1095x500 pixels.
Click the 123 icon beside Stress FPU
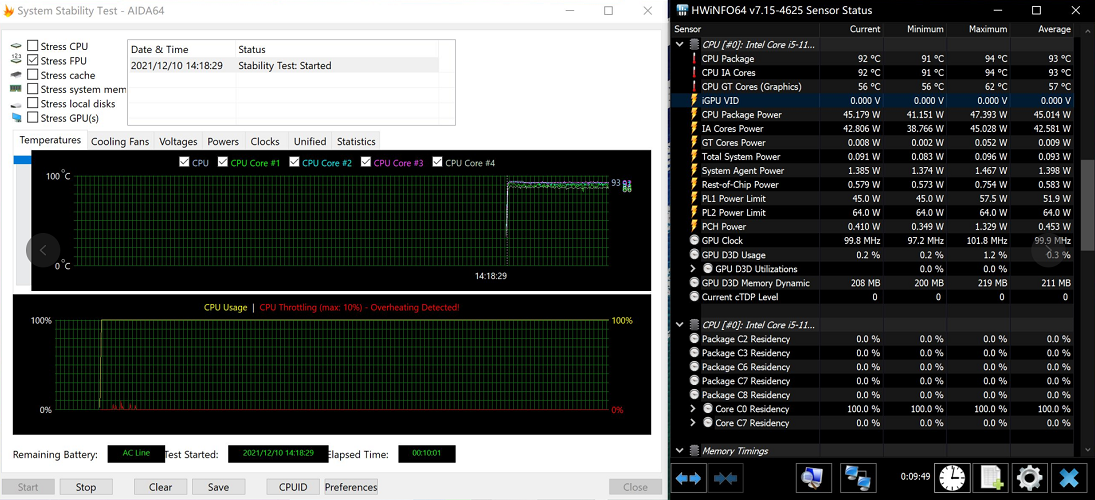pyautogui.click(x=16, y=61)
